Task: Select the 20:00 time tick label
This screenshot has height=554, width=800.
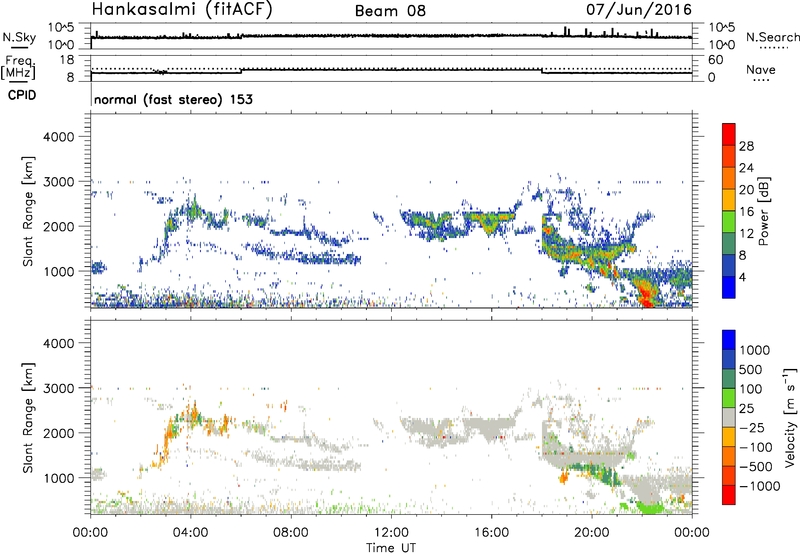Action: (x=591, y=533)
